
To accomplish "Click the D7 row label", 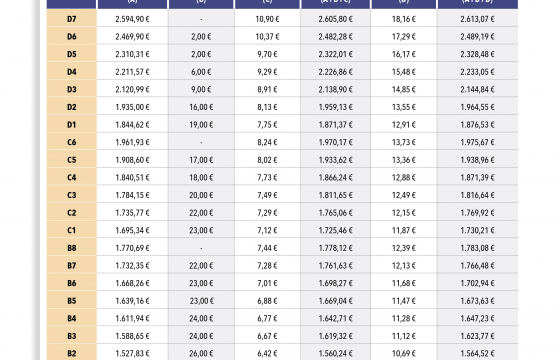I will (71, 19).
